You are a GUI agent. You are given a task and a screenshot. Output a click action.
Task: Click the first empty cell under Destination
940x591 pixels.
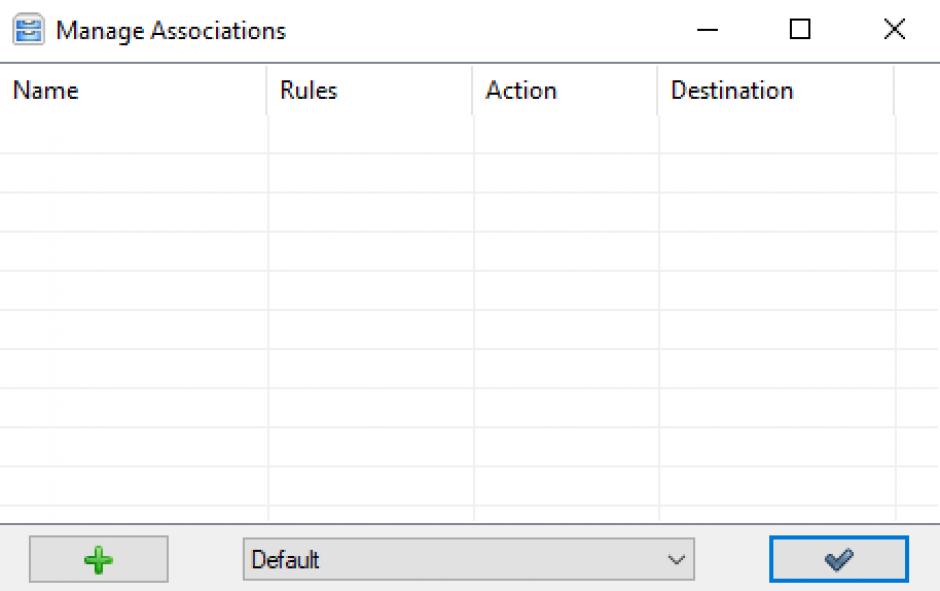776,135
